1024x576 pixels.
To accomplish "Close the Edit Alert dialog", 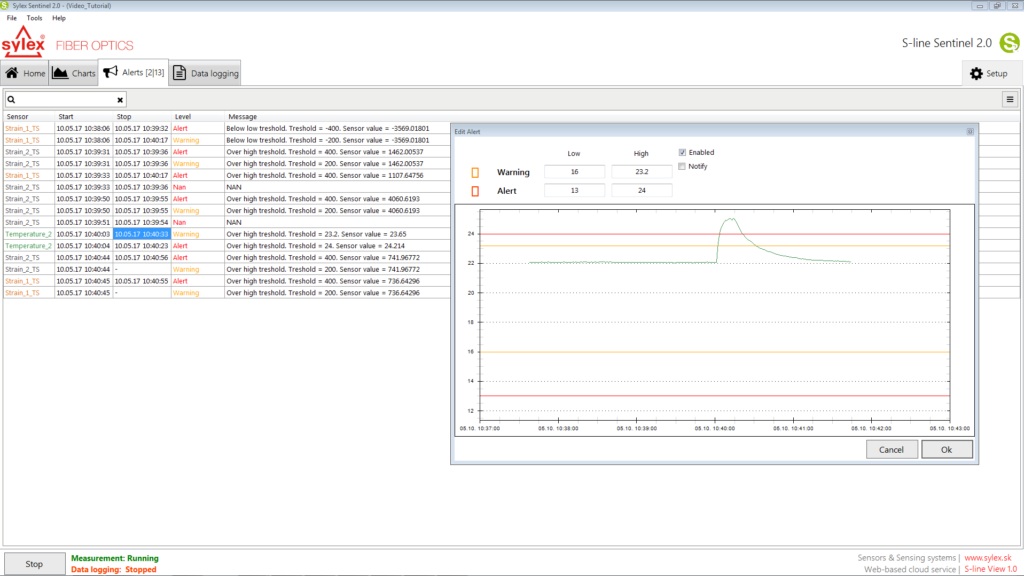I will (x=970, y=131).
